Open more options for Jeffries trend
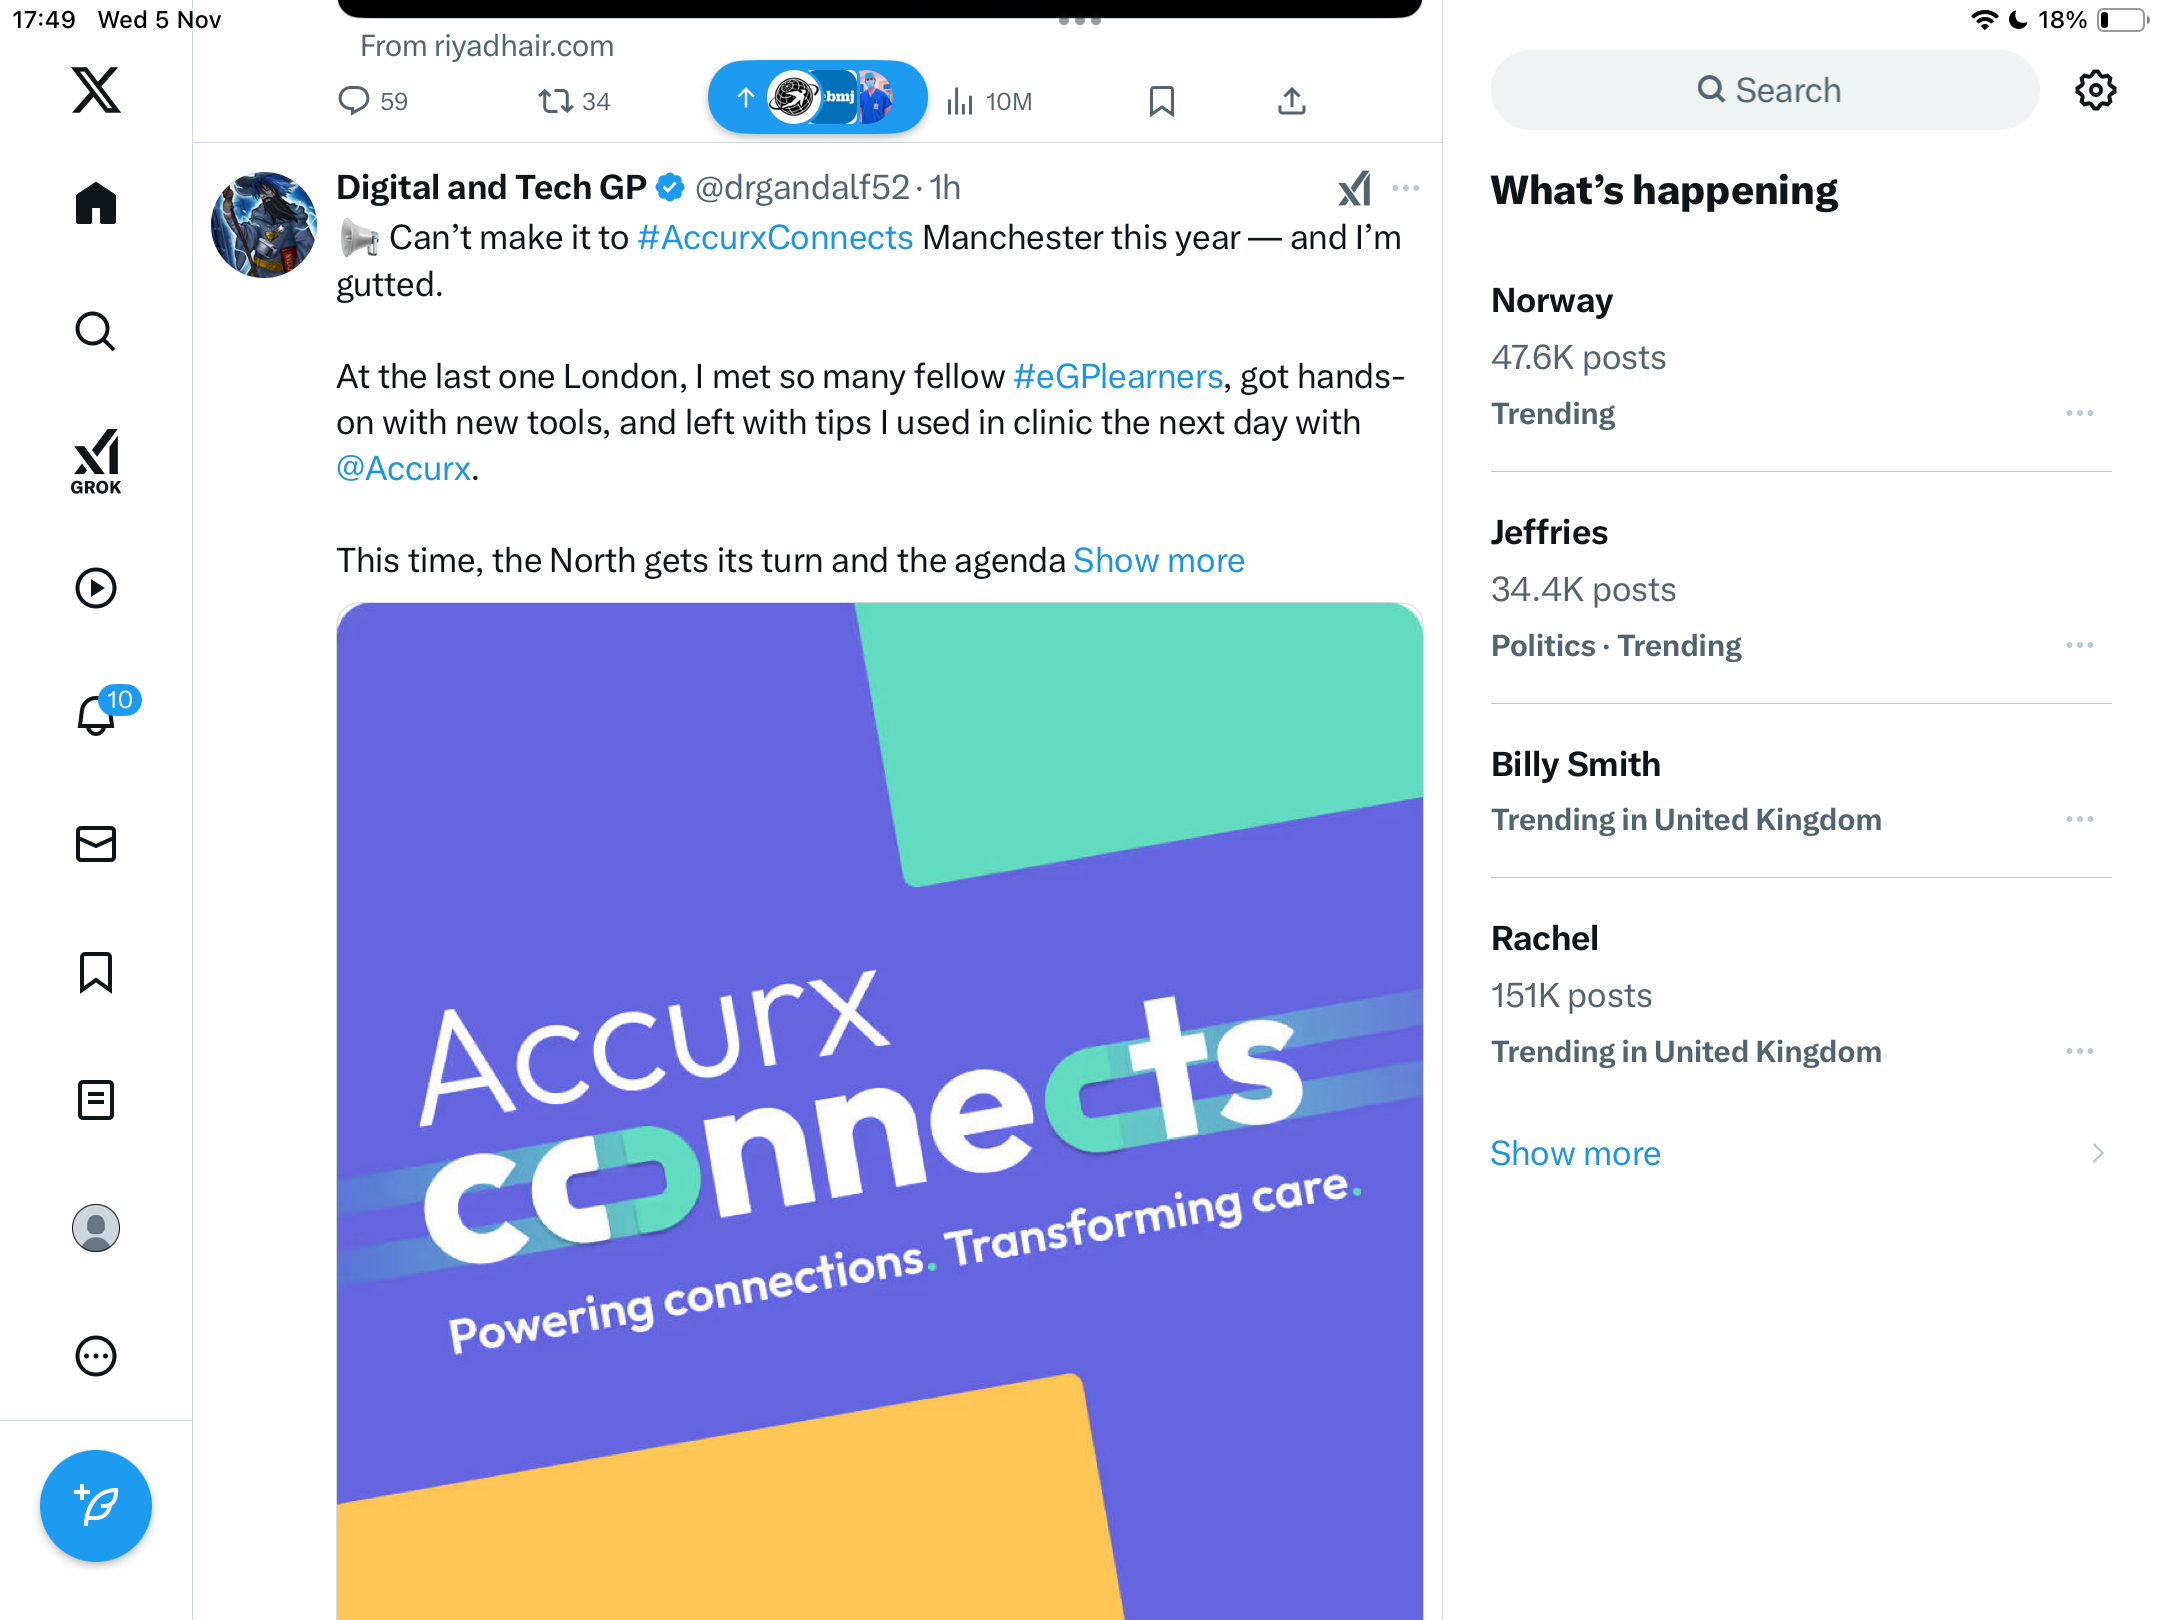Screen dimensions: 2160x1620 pyautogui.click(x=2079, y=645)
